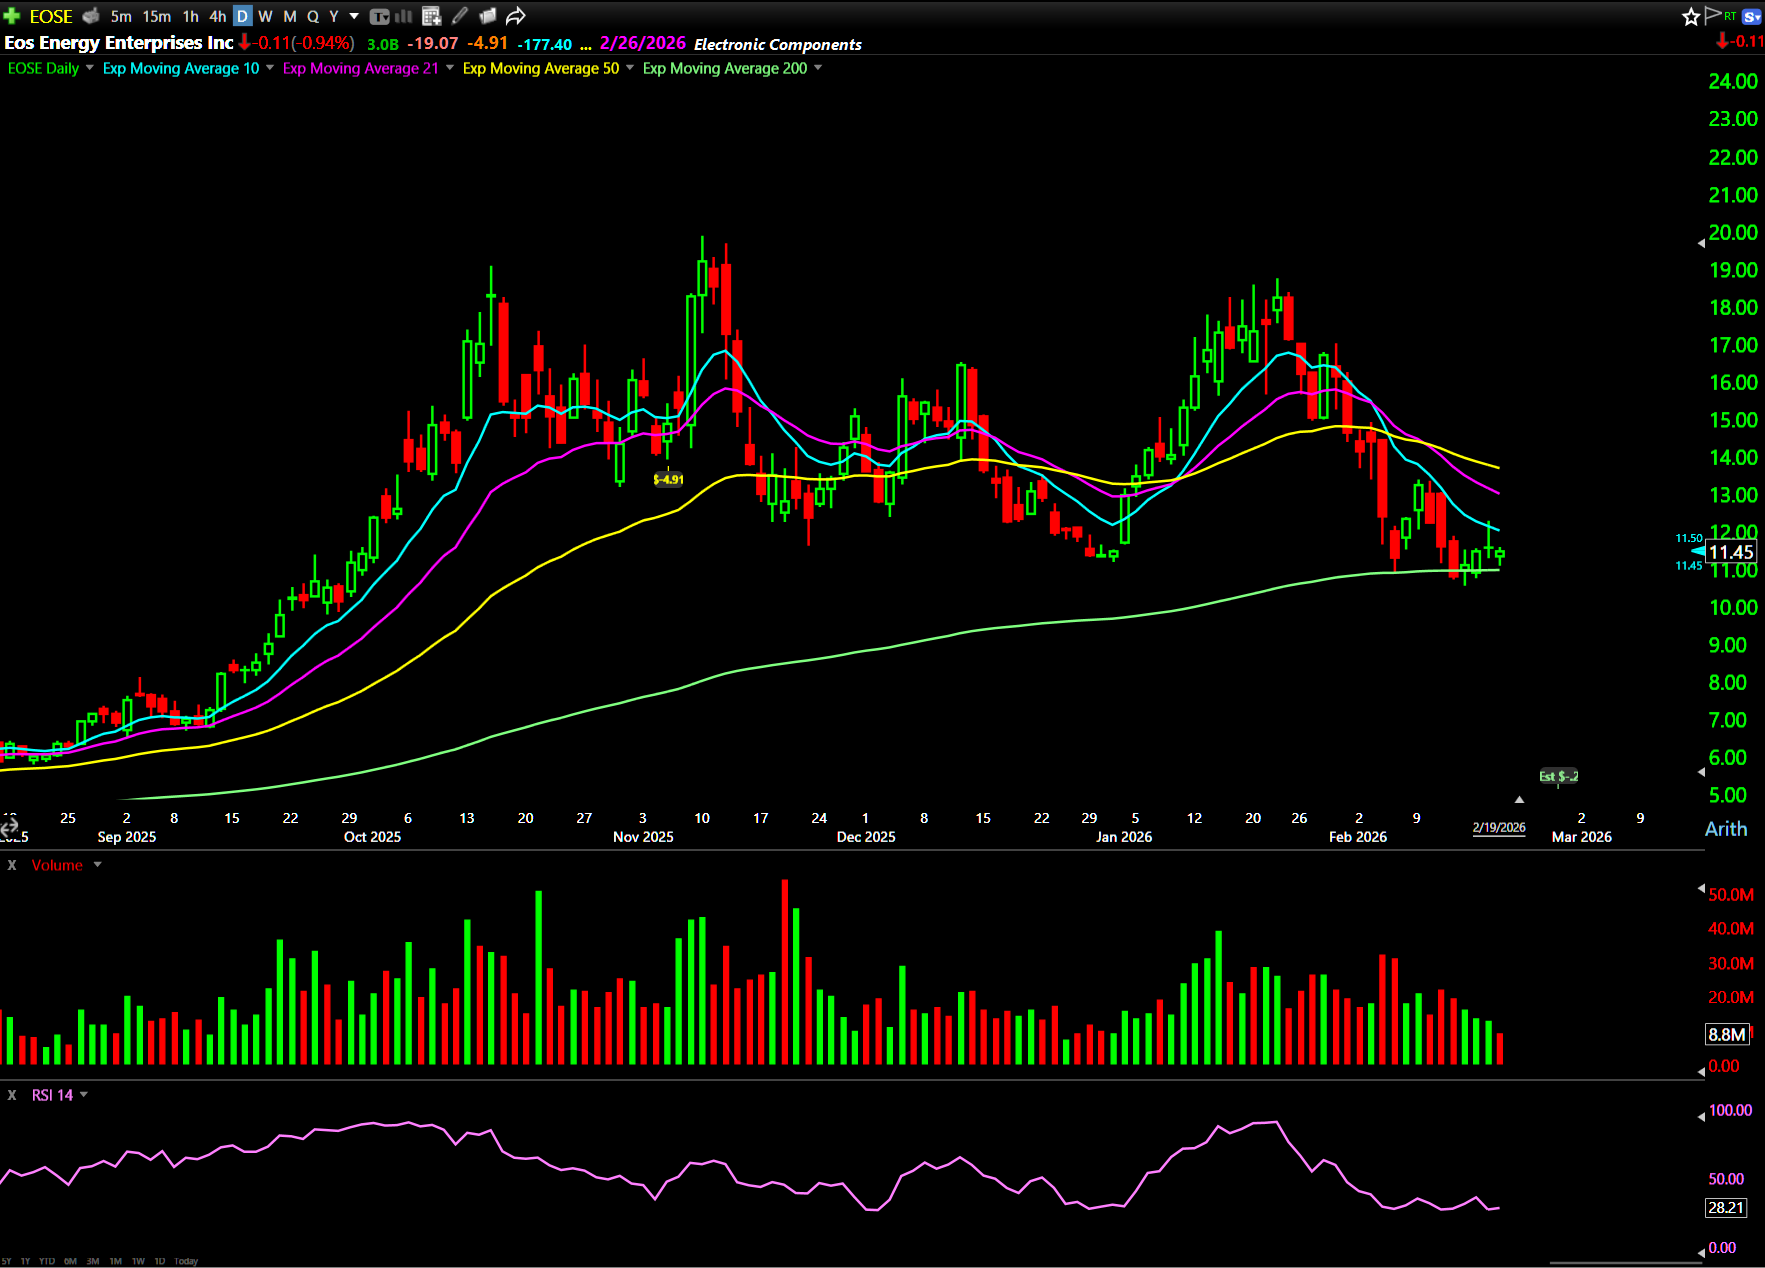Screen dimensions: 1765x1268
Task: Open the pencil drawing tools icon
Action: pos(459,16)
